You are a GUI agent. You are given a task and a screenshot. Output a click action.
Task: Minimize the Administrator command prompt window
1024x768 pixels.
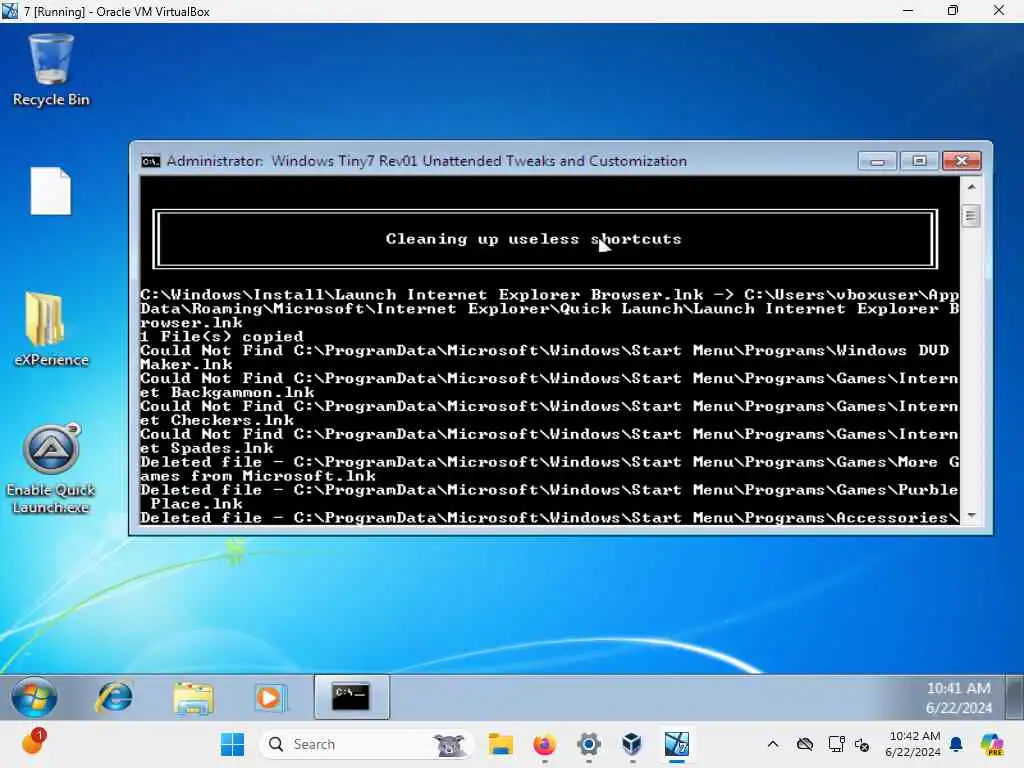pos(878,161)
